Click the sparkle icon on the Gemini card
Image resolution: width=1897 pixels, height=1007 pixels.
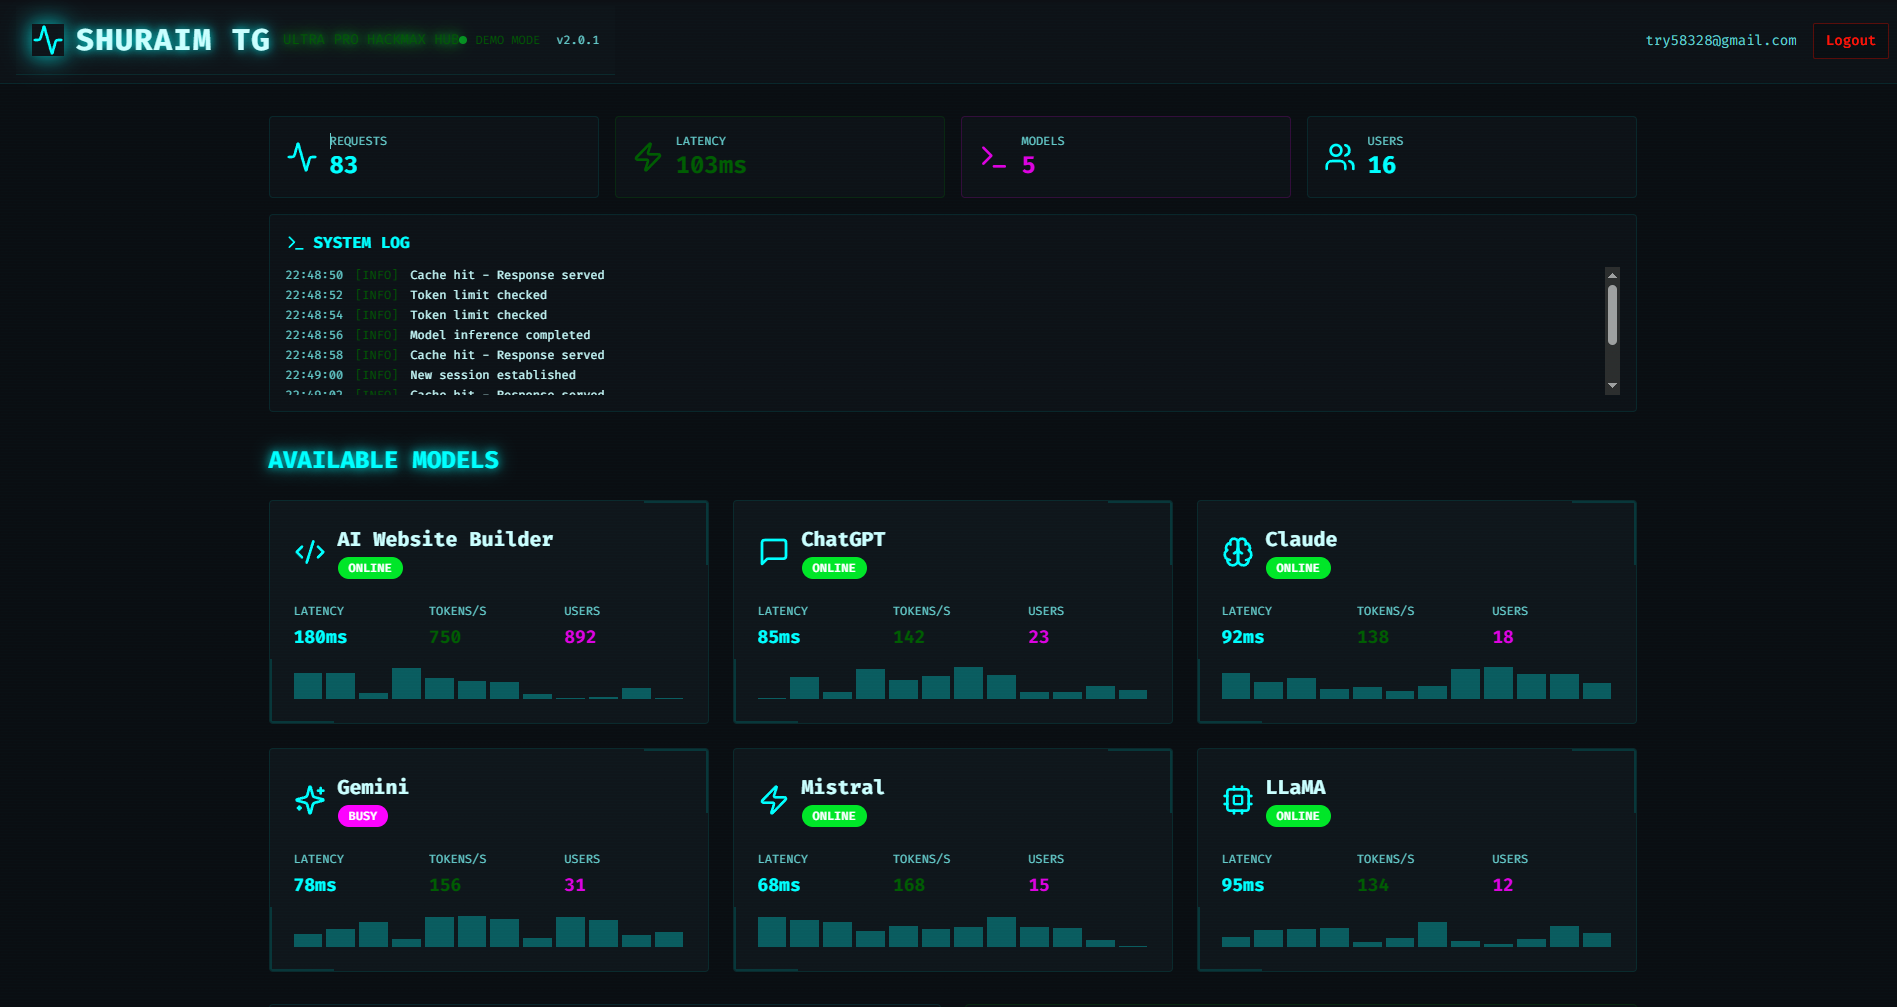point(309,799)
